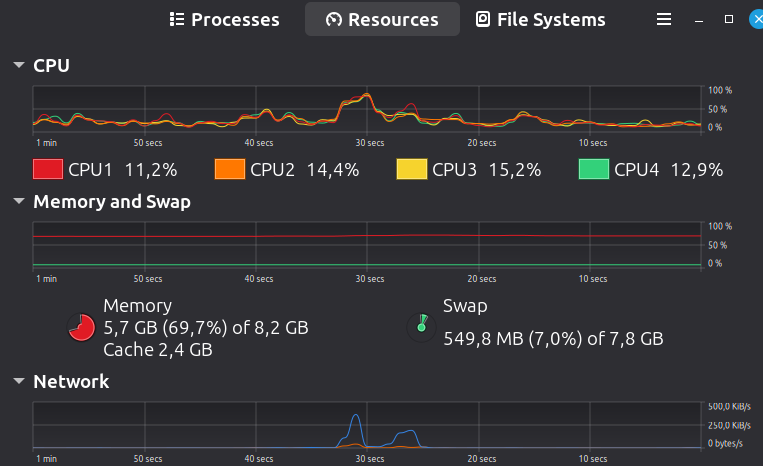Click the CPU usage peak on graph
Screen dimensions: 763x466
tap(367, 95)
